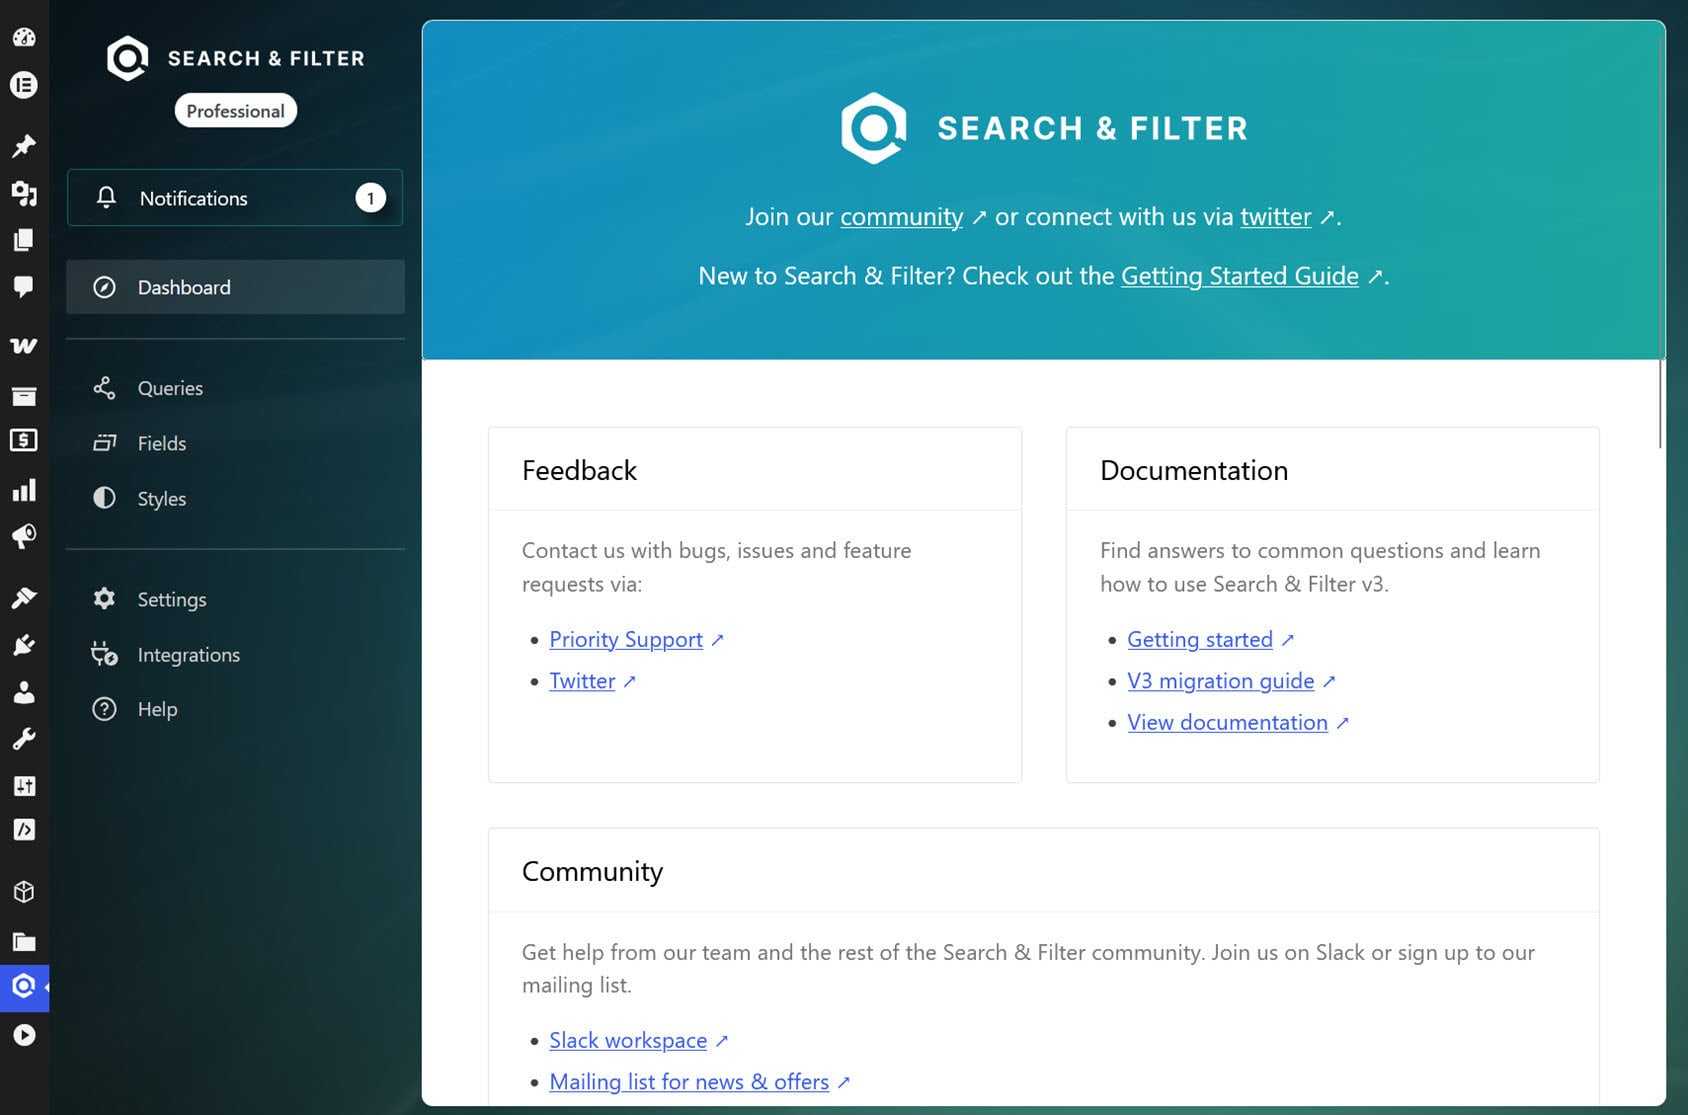Viewport: 1688px width, 1115px height.
Task: Open the WooCommerce W icon
Action: coord(24,346)
